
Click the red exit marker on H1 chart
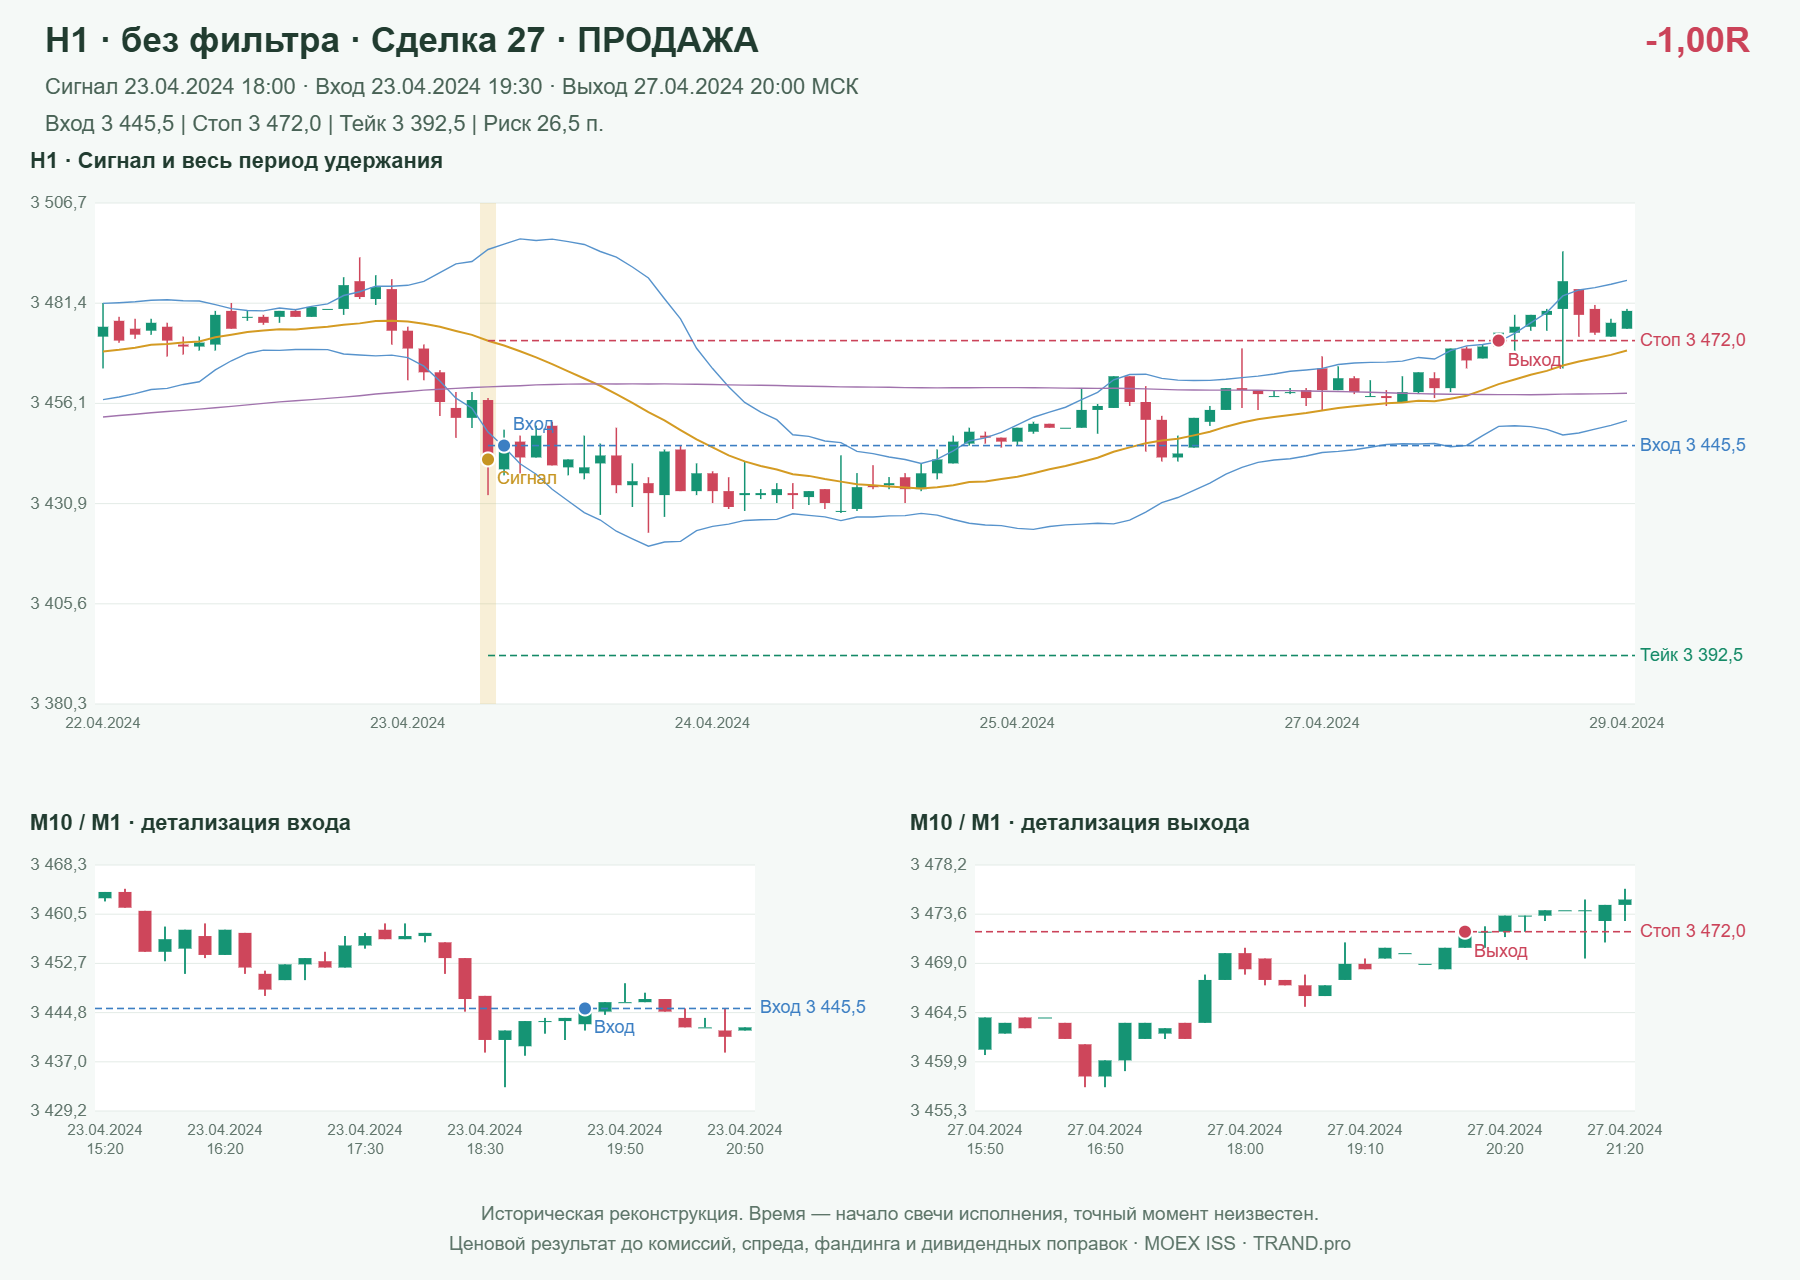pyautogui.click(x=1498, y=341)
